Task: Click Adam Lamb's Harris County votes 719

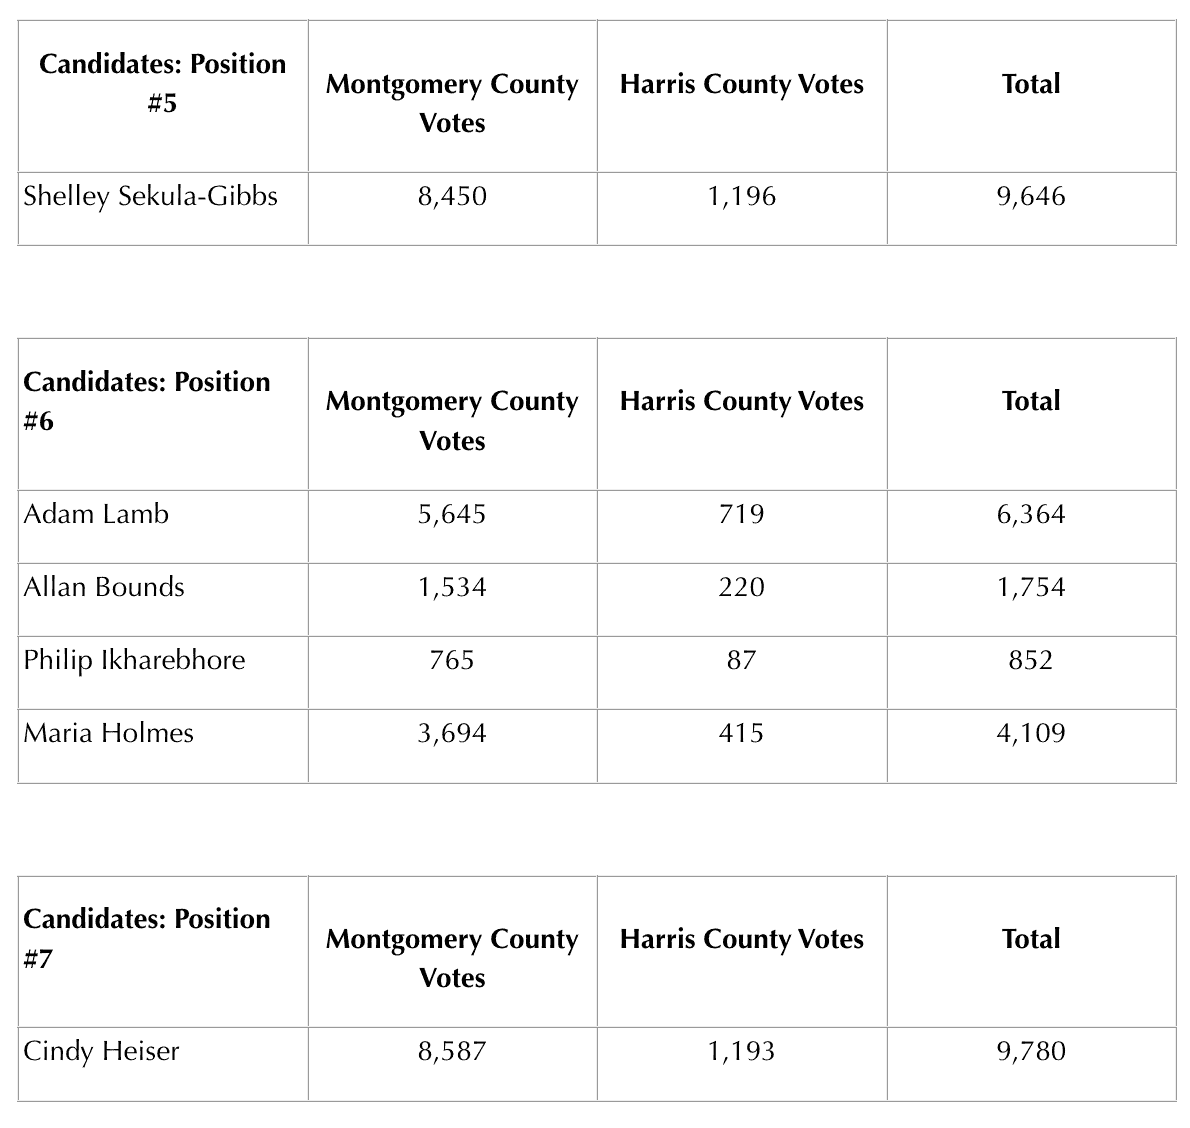Action: click(x=741, y=514)
